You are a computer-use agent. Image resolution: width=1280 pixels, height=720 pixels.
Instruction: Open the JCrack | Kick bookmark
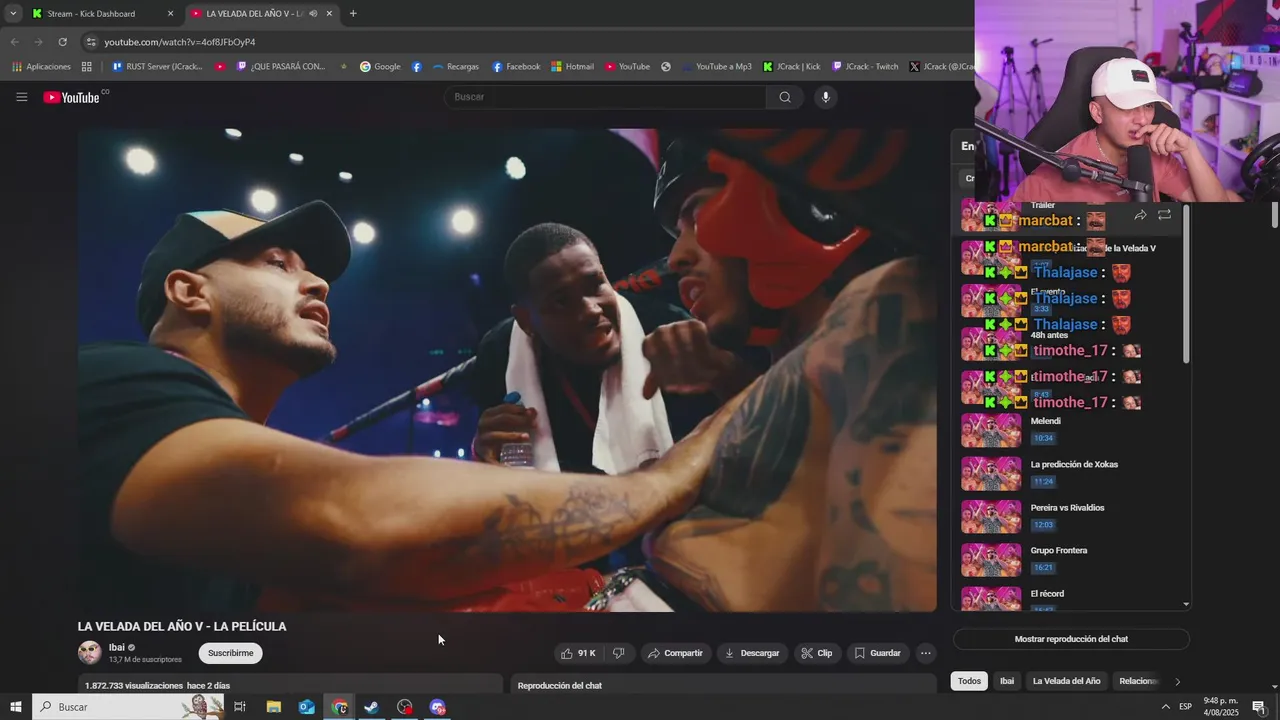[x=791, y=67]
